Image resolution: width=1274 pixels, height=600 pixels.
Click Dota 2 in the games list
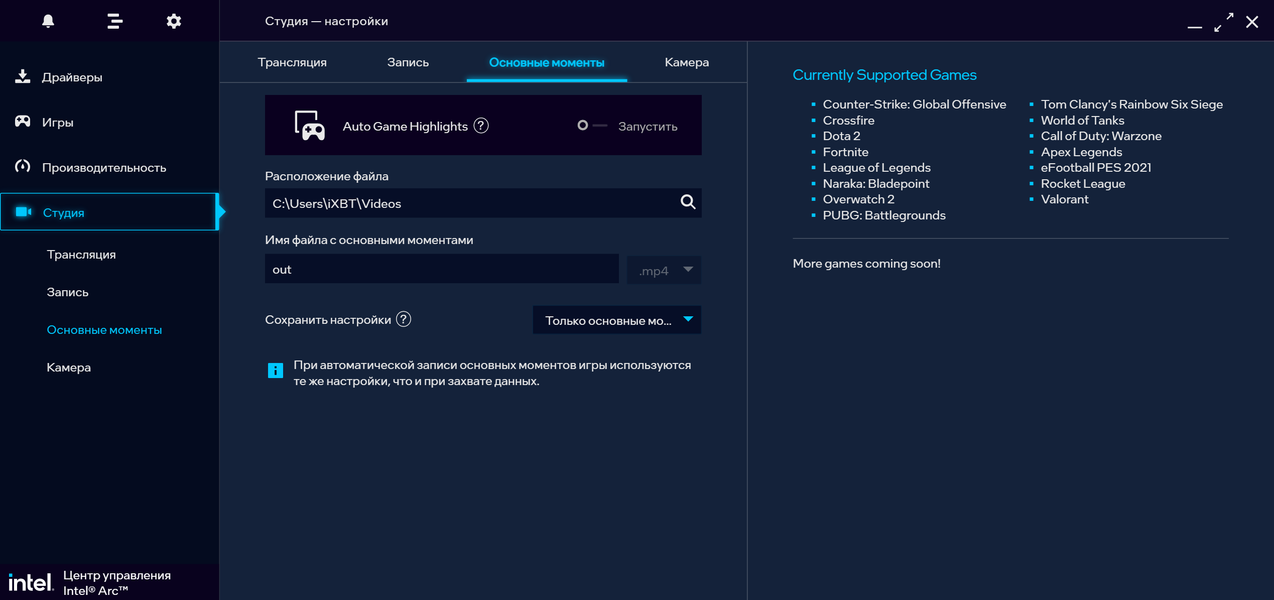click(x=842, y=136)
